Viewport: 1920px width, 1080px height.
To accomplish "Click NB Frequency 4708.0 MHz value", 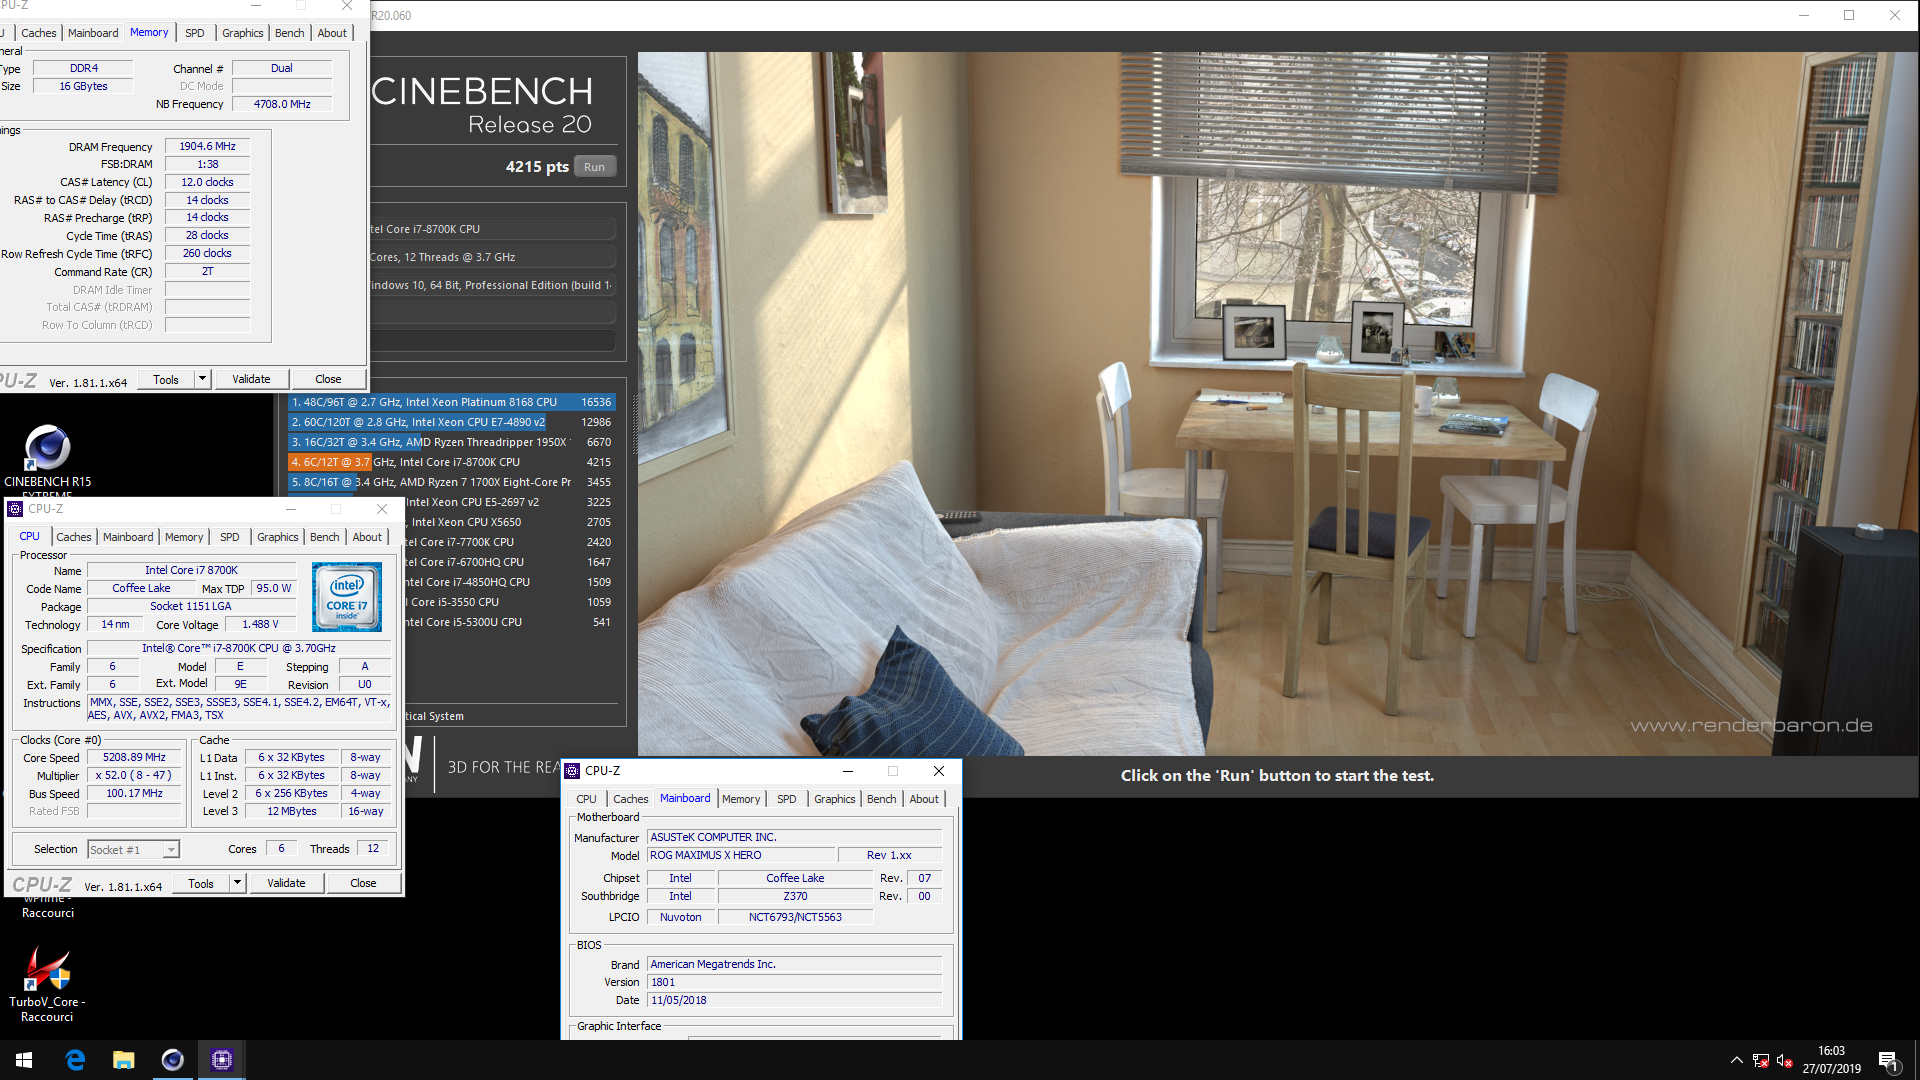I will [x=282, y=104].
